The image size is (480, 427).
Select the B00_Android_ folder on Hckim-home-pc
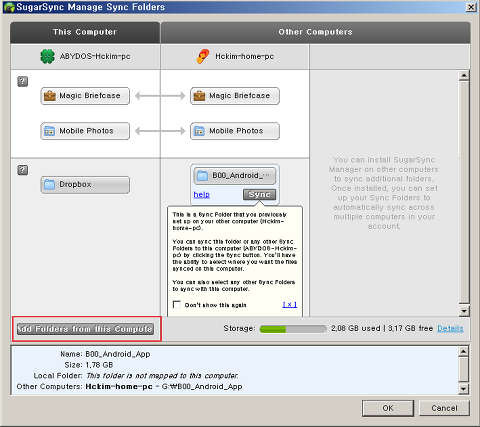(x=235, y=176)
